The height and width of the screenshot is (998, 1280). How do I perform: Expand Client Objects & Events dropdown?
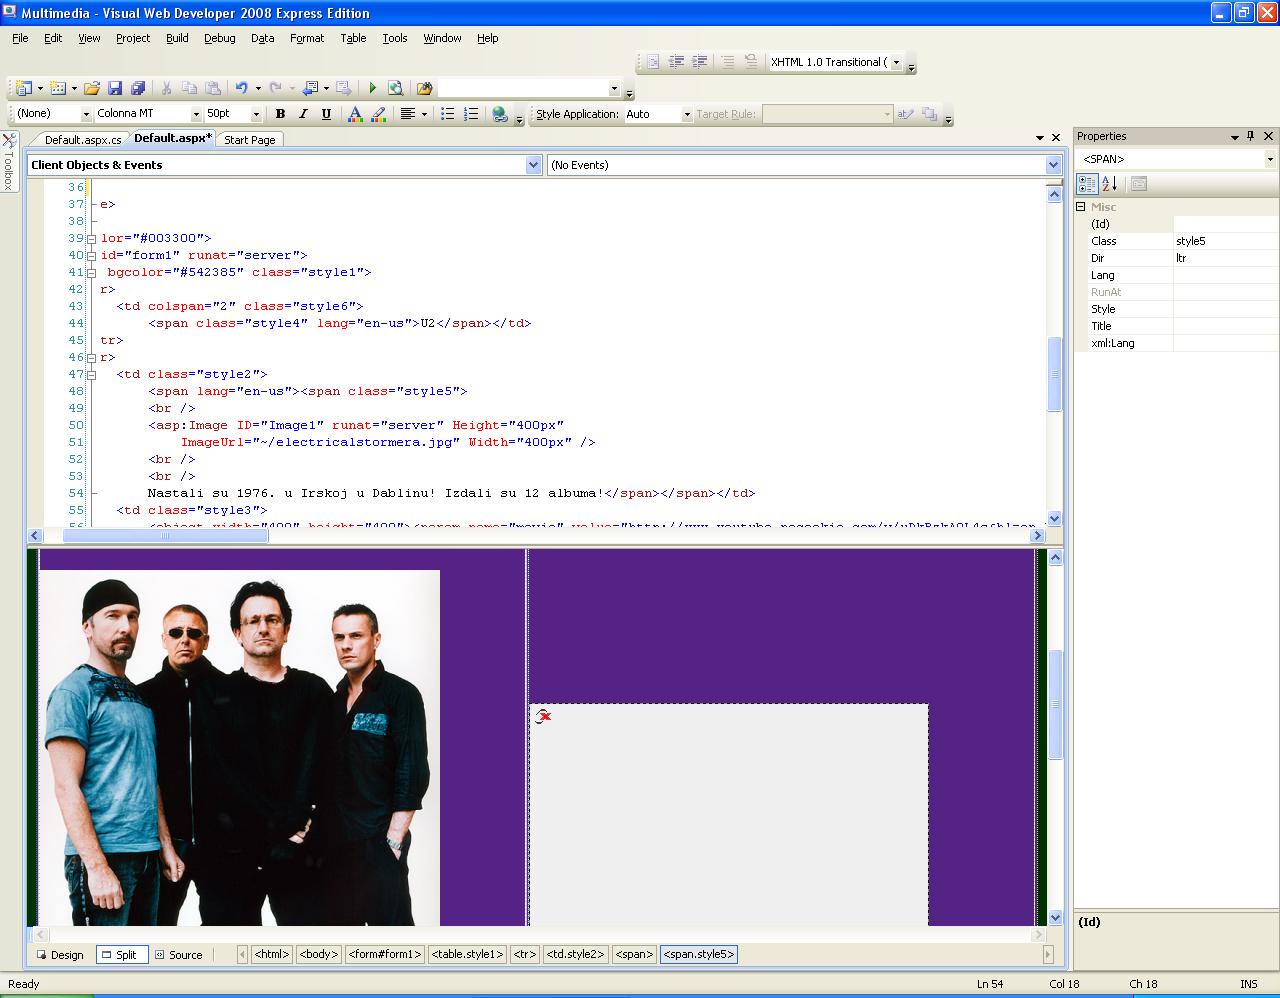click(x=534, y=165)
